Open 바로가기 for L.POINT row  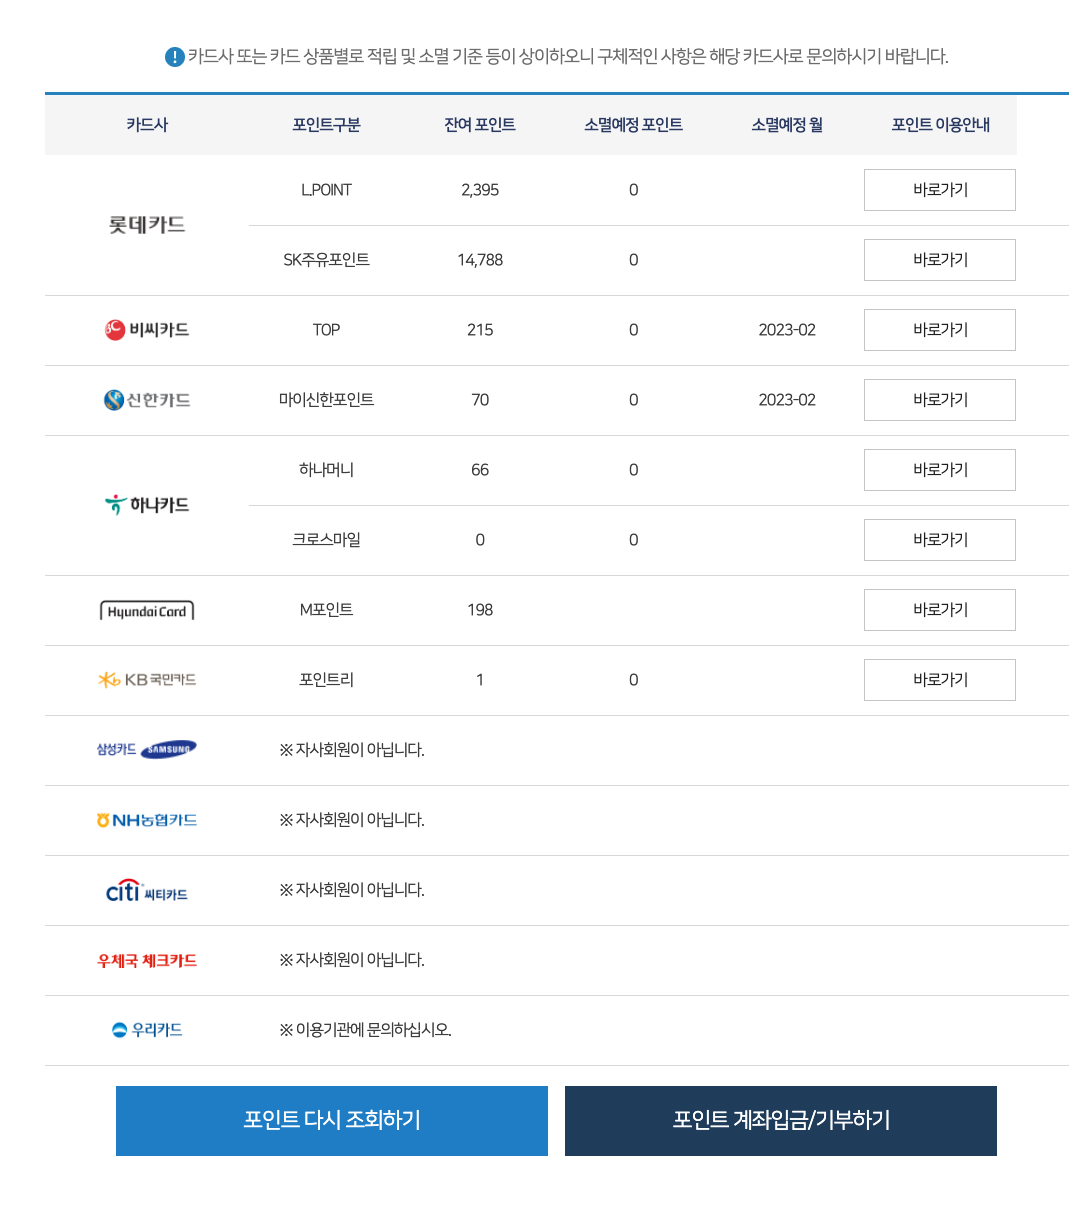click(940, 190)
